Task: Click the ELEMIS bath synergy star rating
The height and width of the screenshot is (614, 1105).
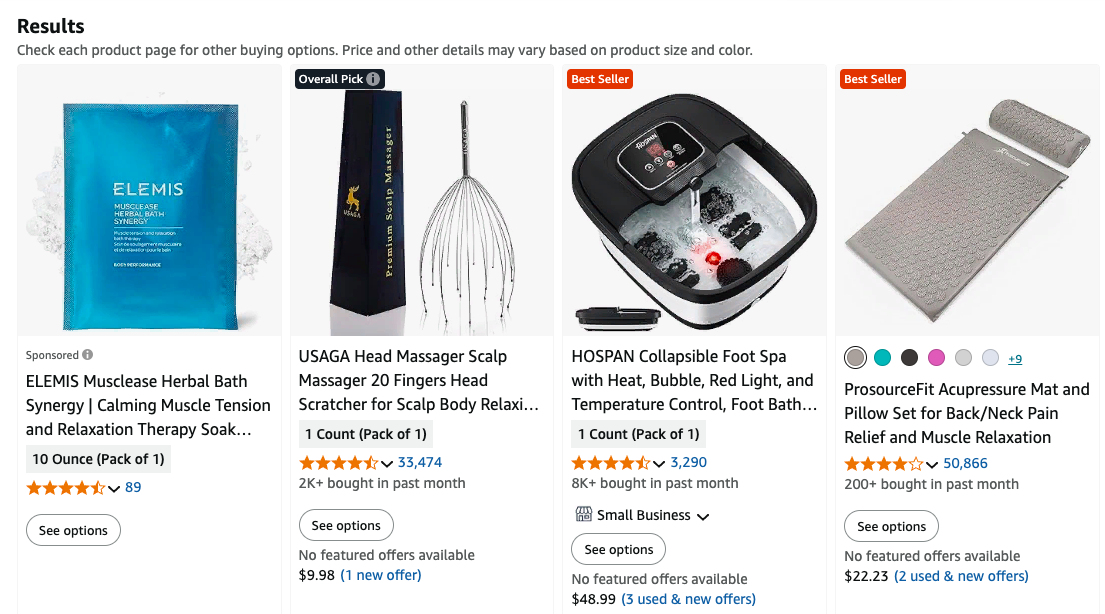Action: pos(65,488)
